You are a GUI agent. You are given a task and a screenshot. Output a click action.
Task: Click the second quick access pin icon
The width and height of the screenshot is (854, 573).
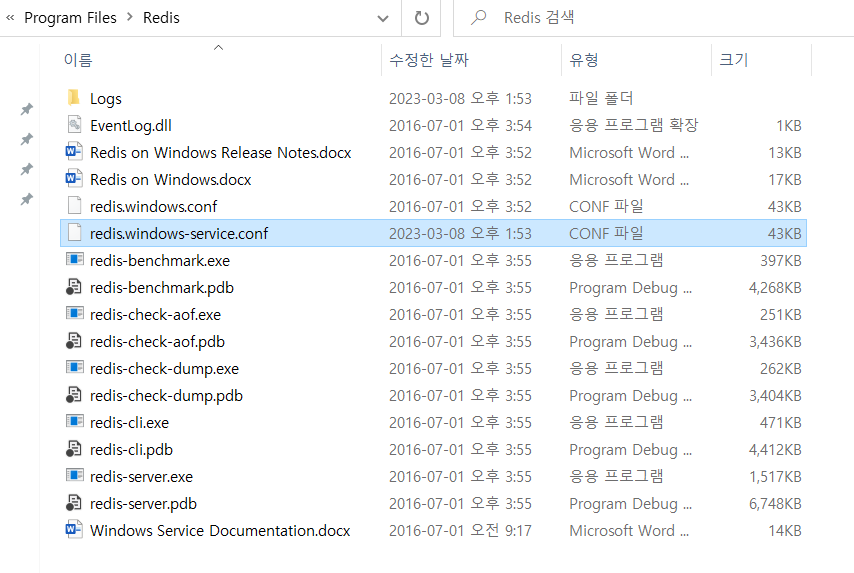point(26,139)
